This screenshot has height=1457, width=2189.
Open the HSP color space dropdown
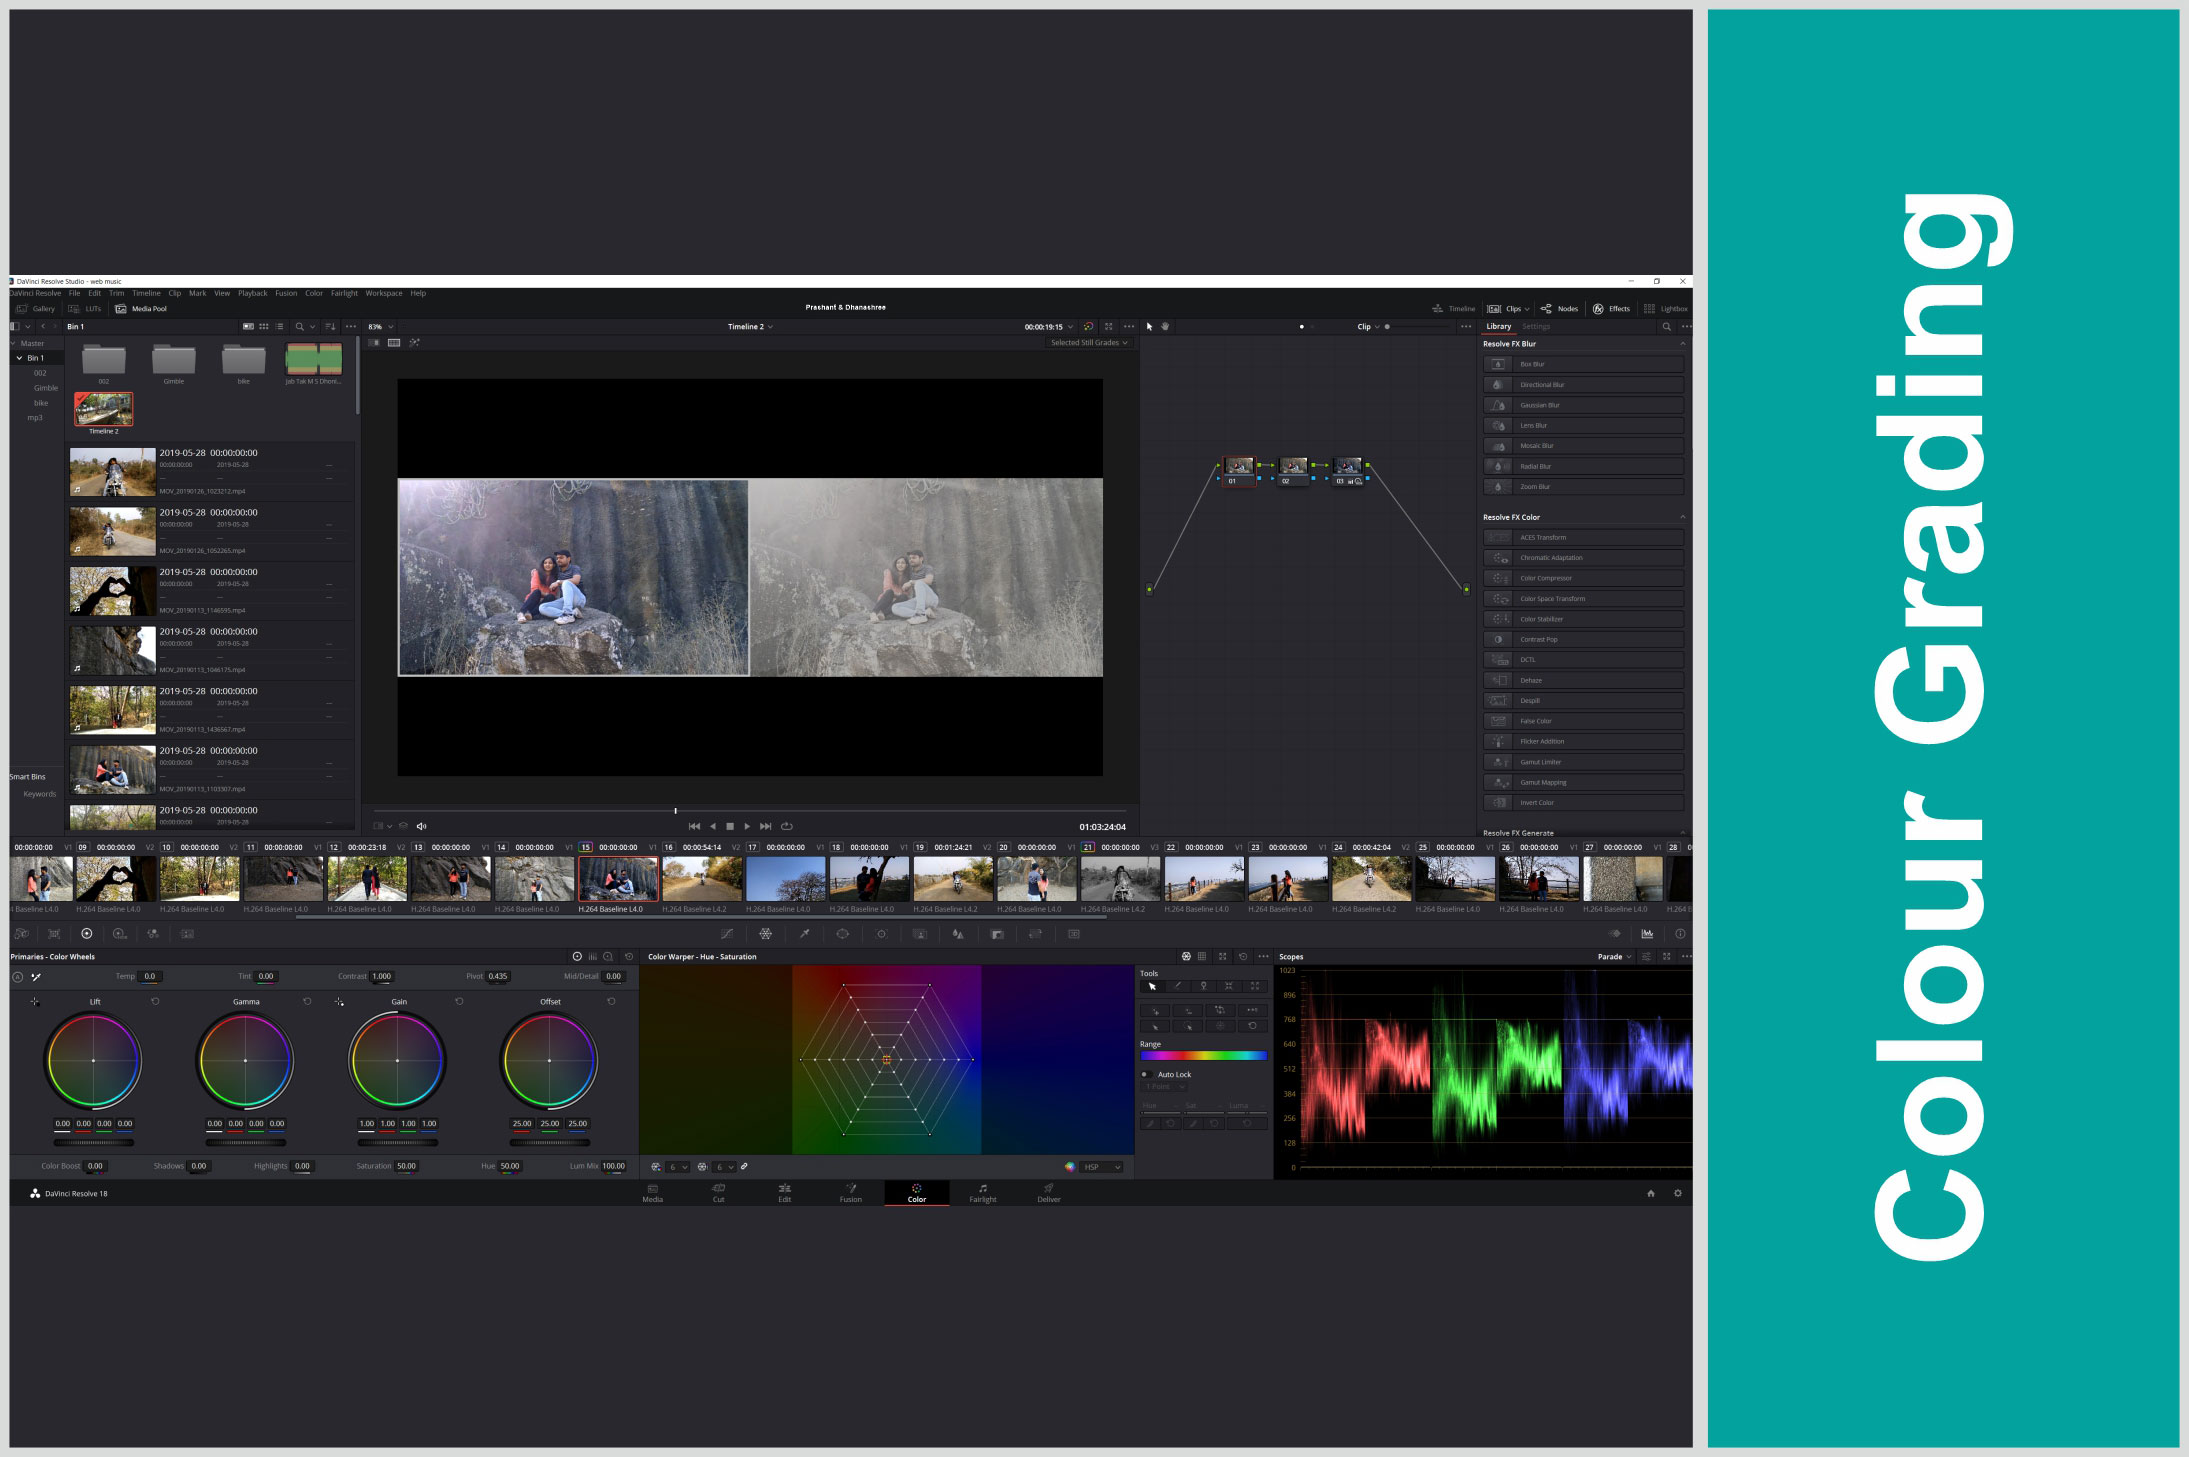(1101, 1167)
